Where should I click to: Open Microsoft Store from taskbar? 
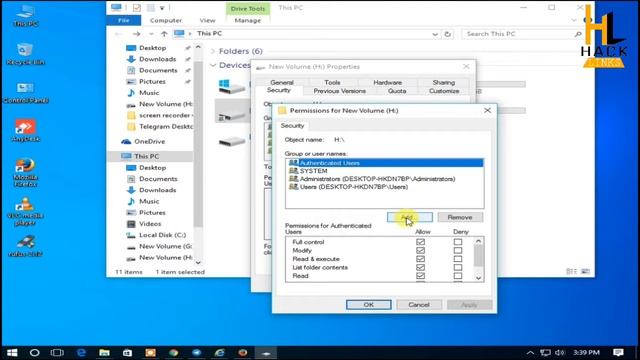click(x=127, y=353)
